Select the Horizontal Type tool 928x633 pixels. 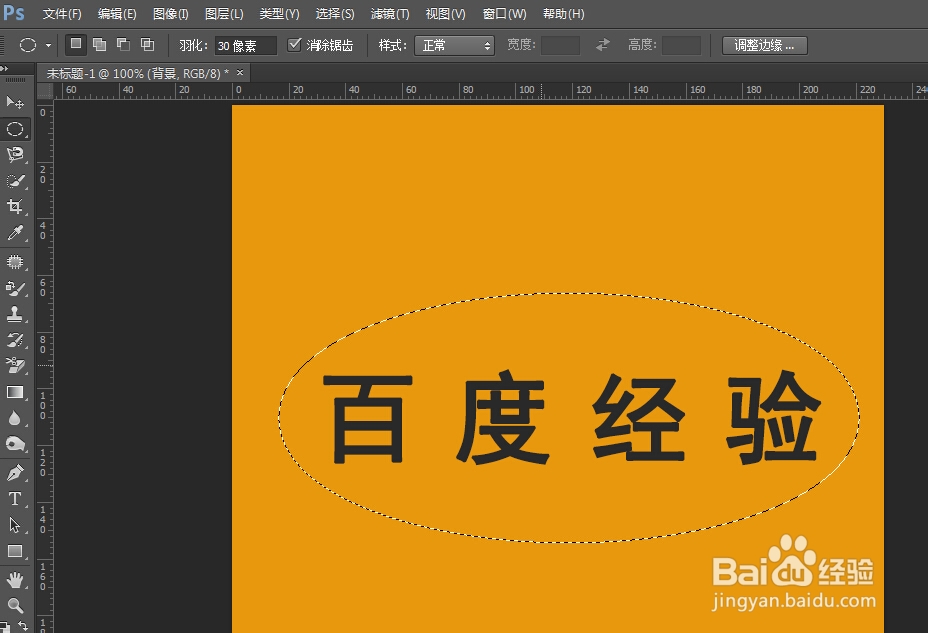(15, 499)
